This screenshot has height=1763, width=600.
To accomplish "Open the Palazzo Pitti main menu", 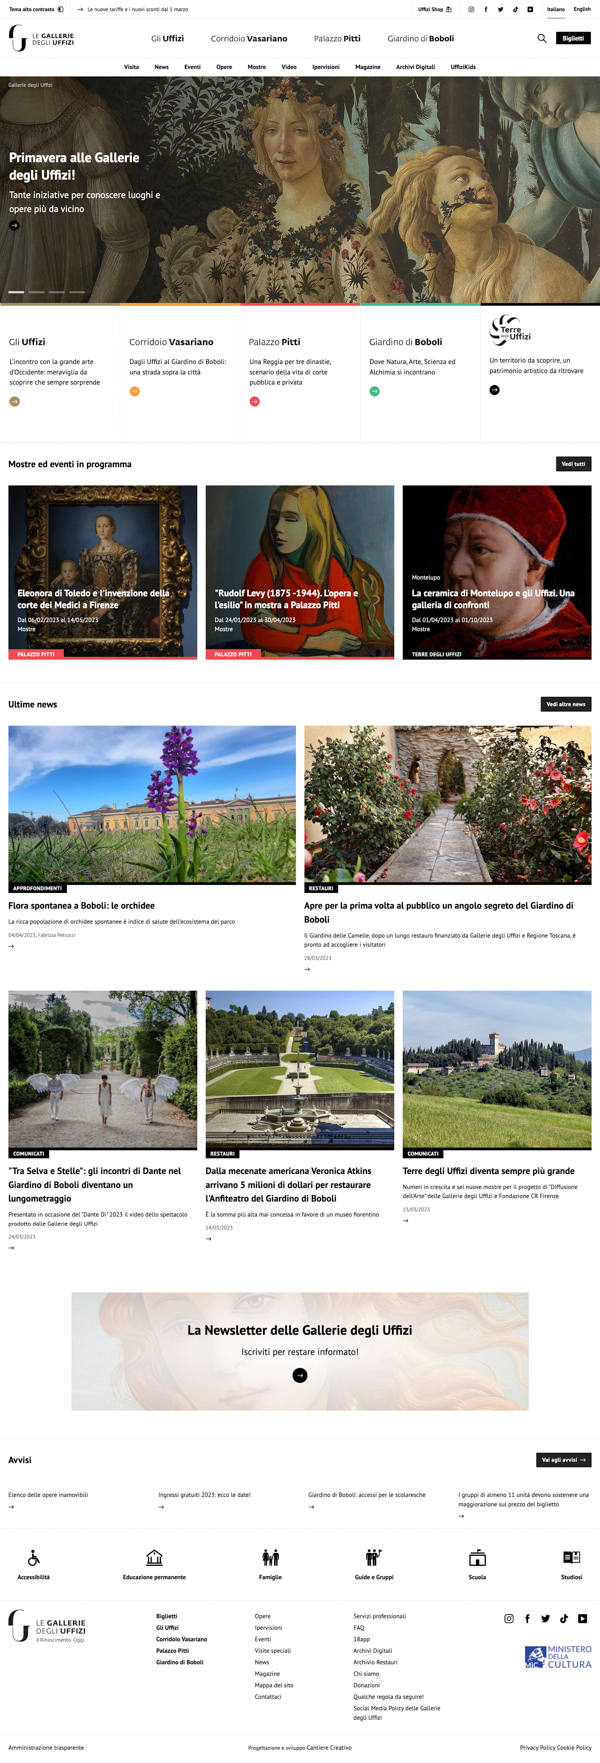I will point(337,38).
